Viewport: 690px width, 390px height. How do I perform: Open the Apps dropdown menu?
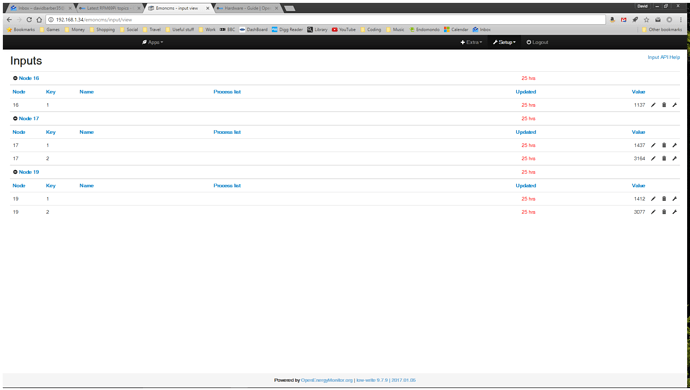(153, 42)
